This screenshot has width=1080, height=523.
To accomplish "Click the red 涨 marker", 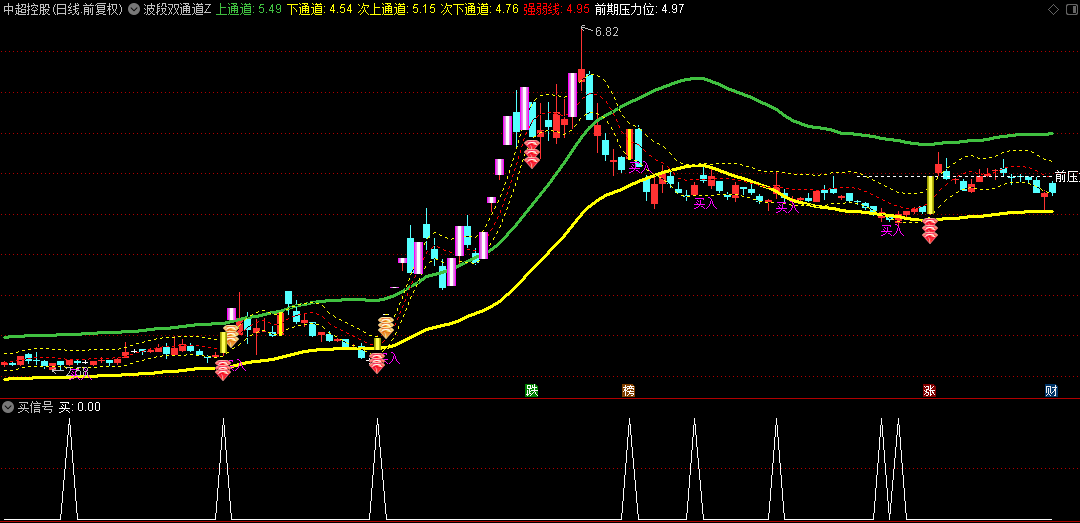I will (929, 391).
